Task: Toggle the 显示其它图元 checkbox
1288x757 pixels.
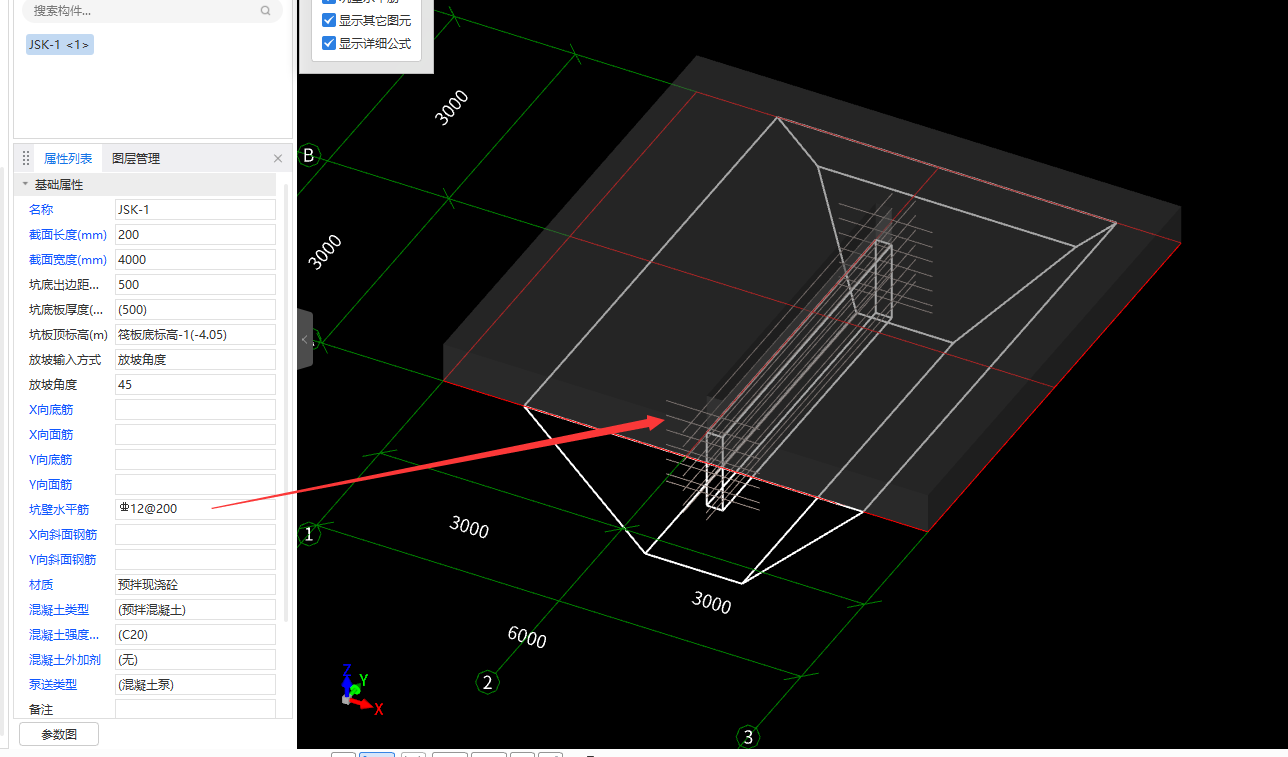Action: [x=329, y=20]
